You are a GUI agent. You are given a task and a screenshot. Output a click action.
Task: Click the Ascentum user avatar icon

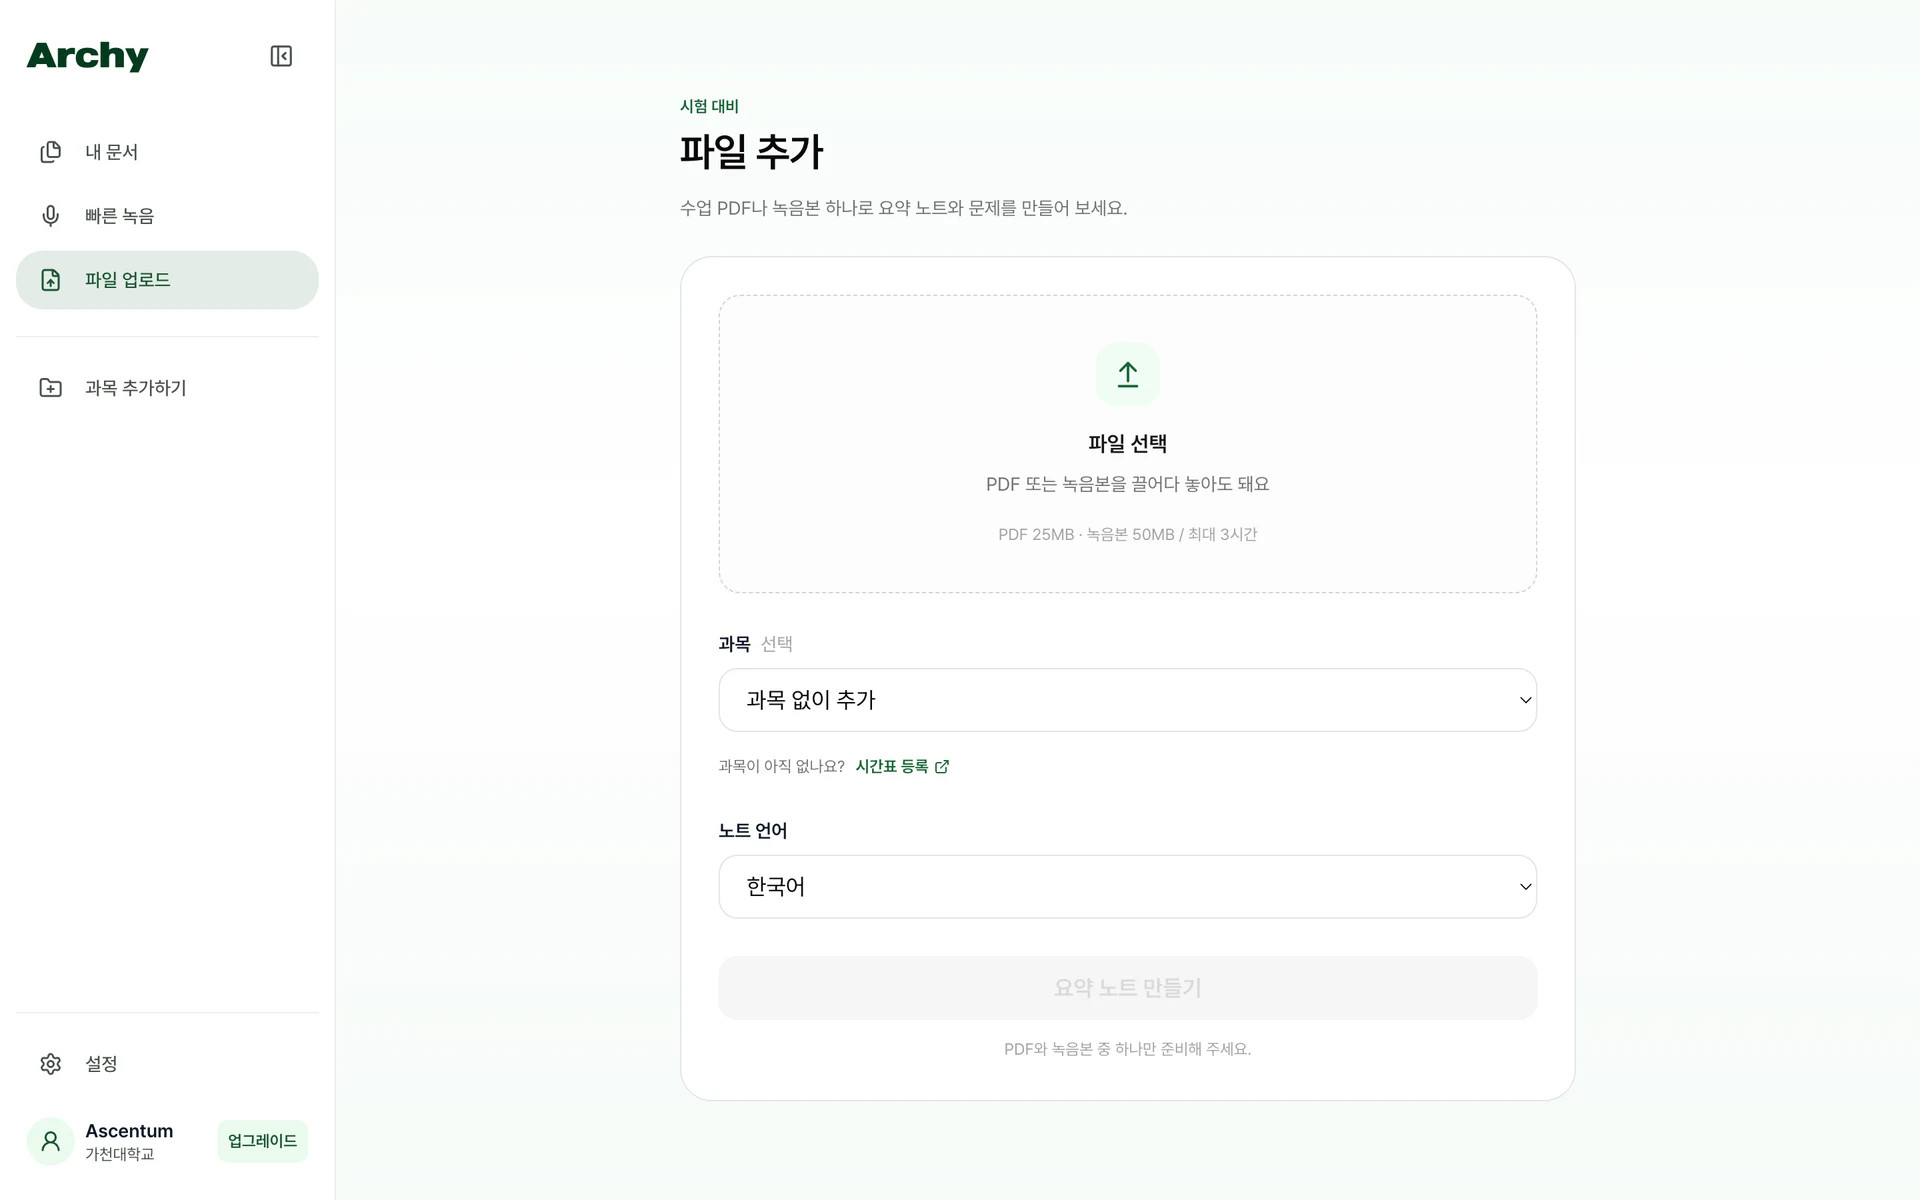(50, 1141)
